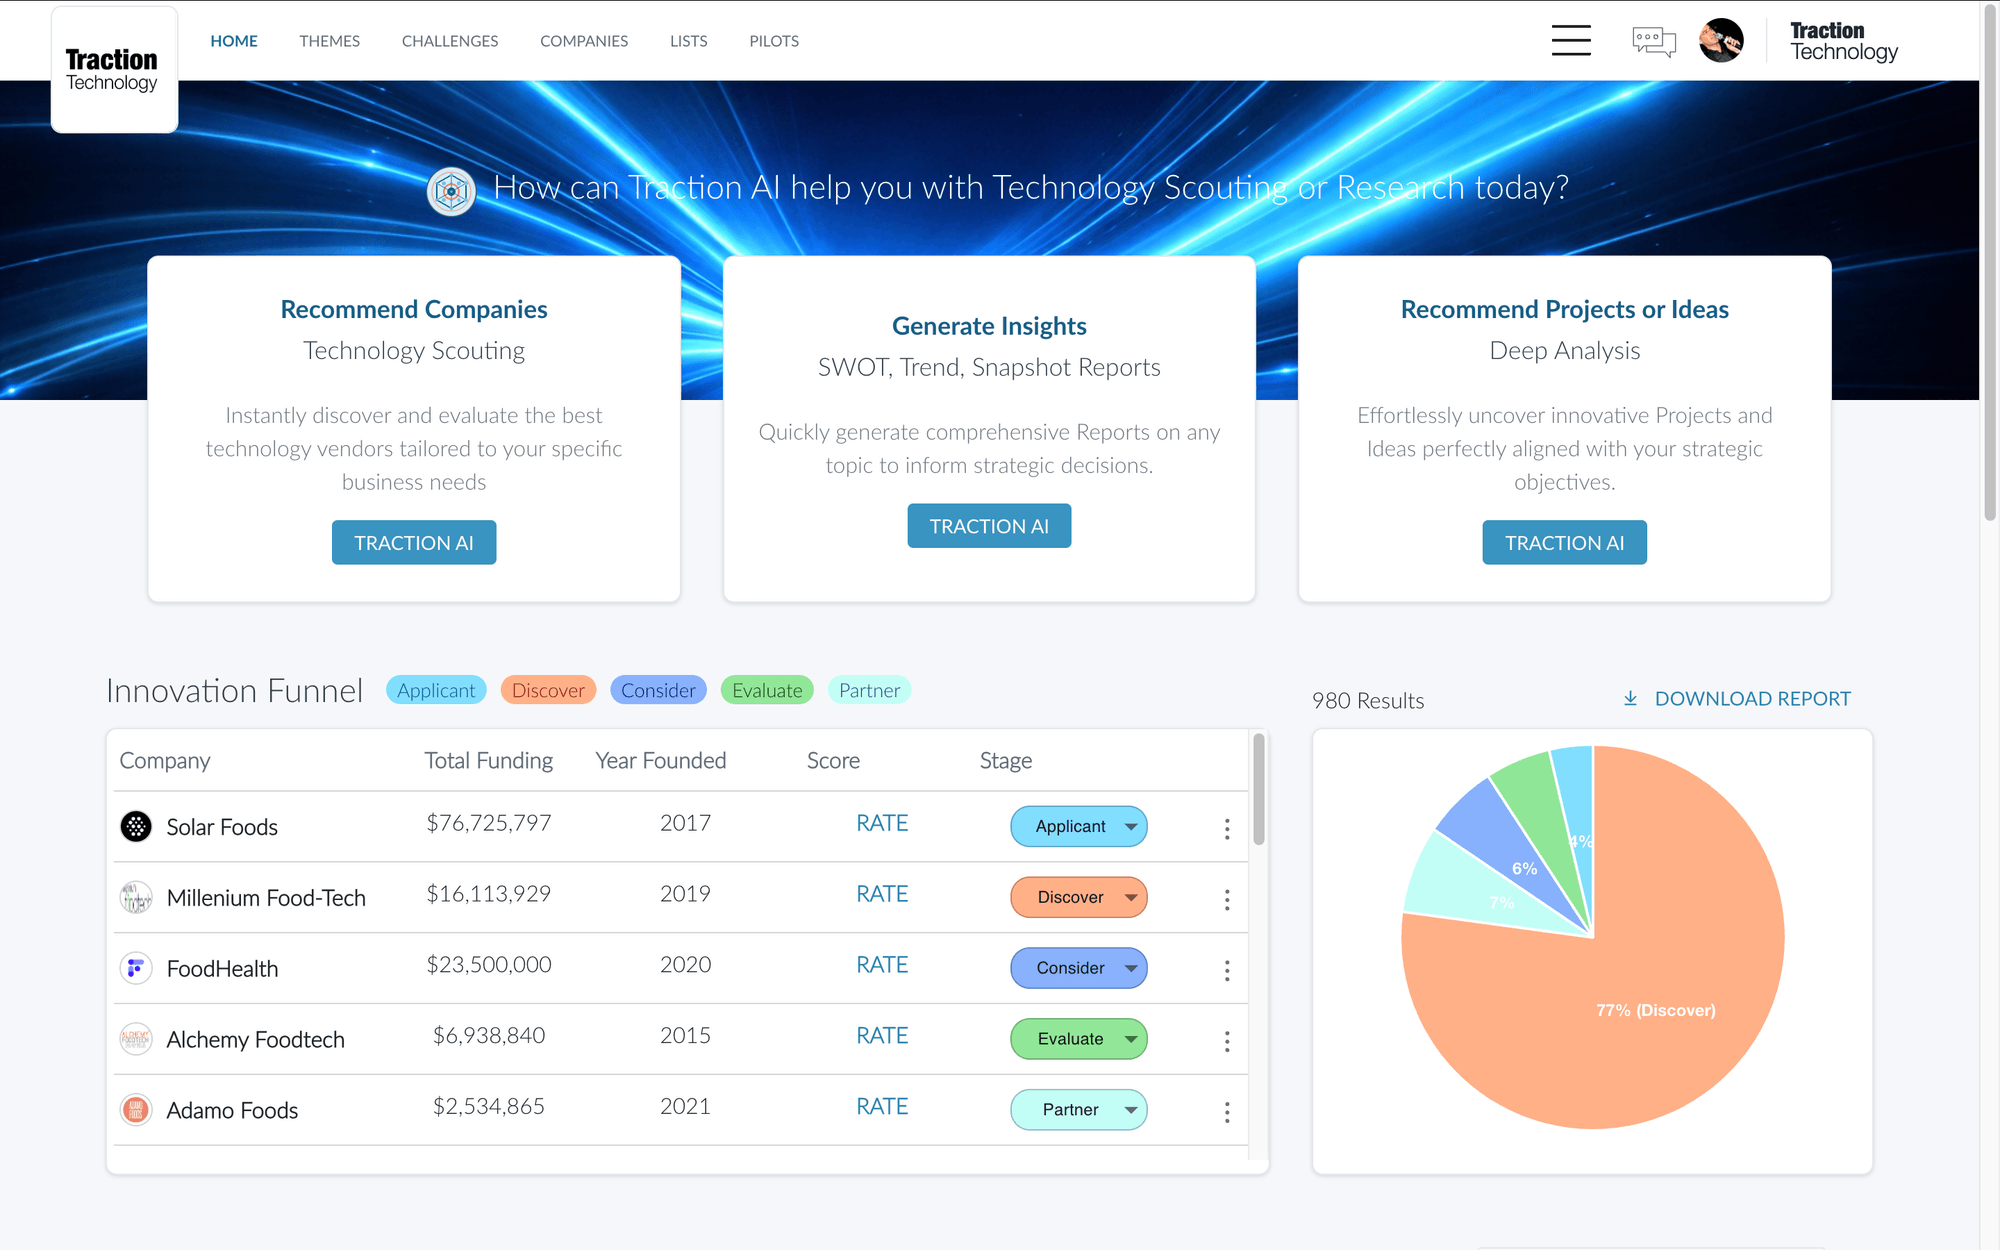Click the Download Report link
2000x1250 pixels.
[1752, 698]
